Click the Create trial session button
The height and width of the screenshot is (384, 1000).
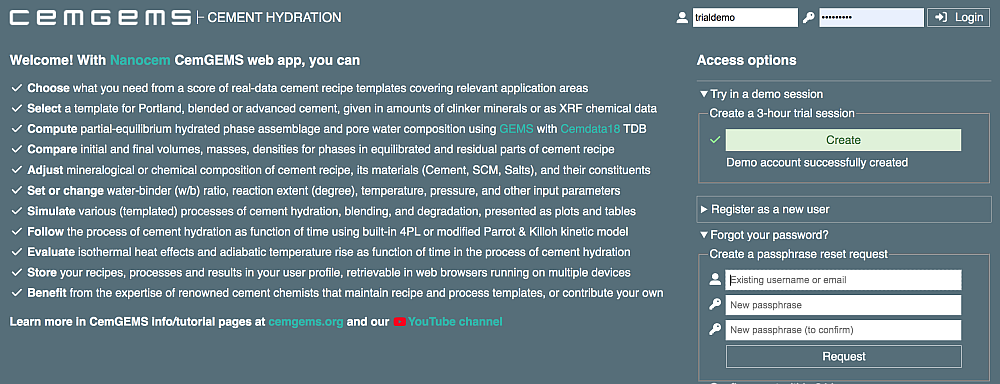point(843,140)
